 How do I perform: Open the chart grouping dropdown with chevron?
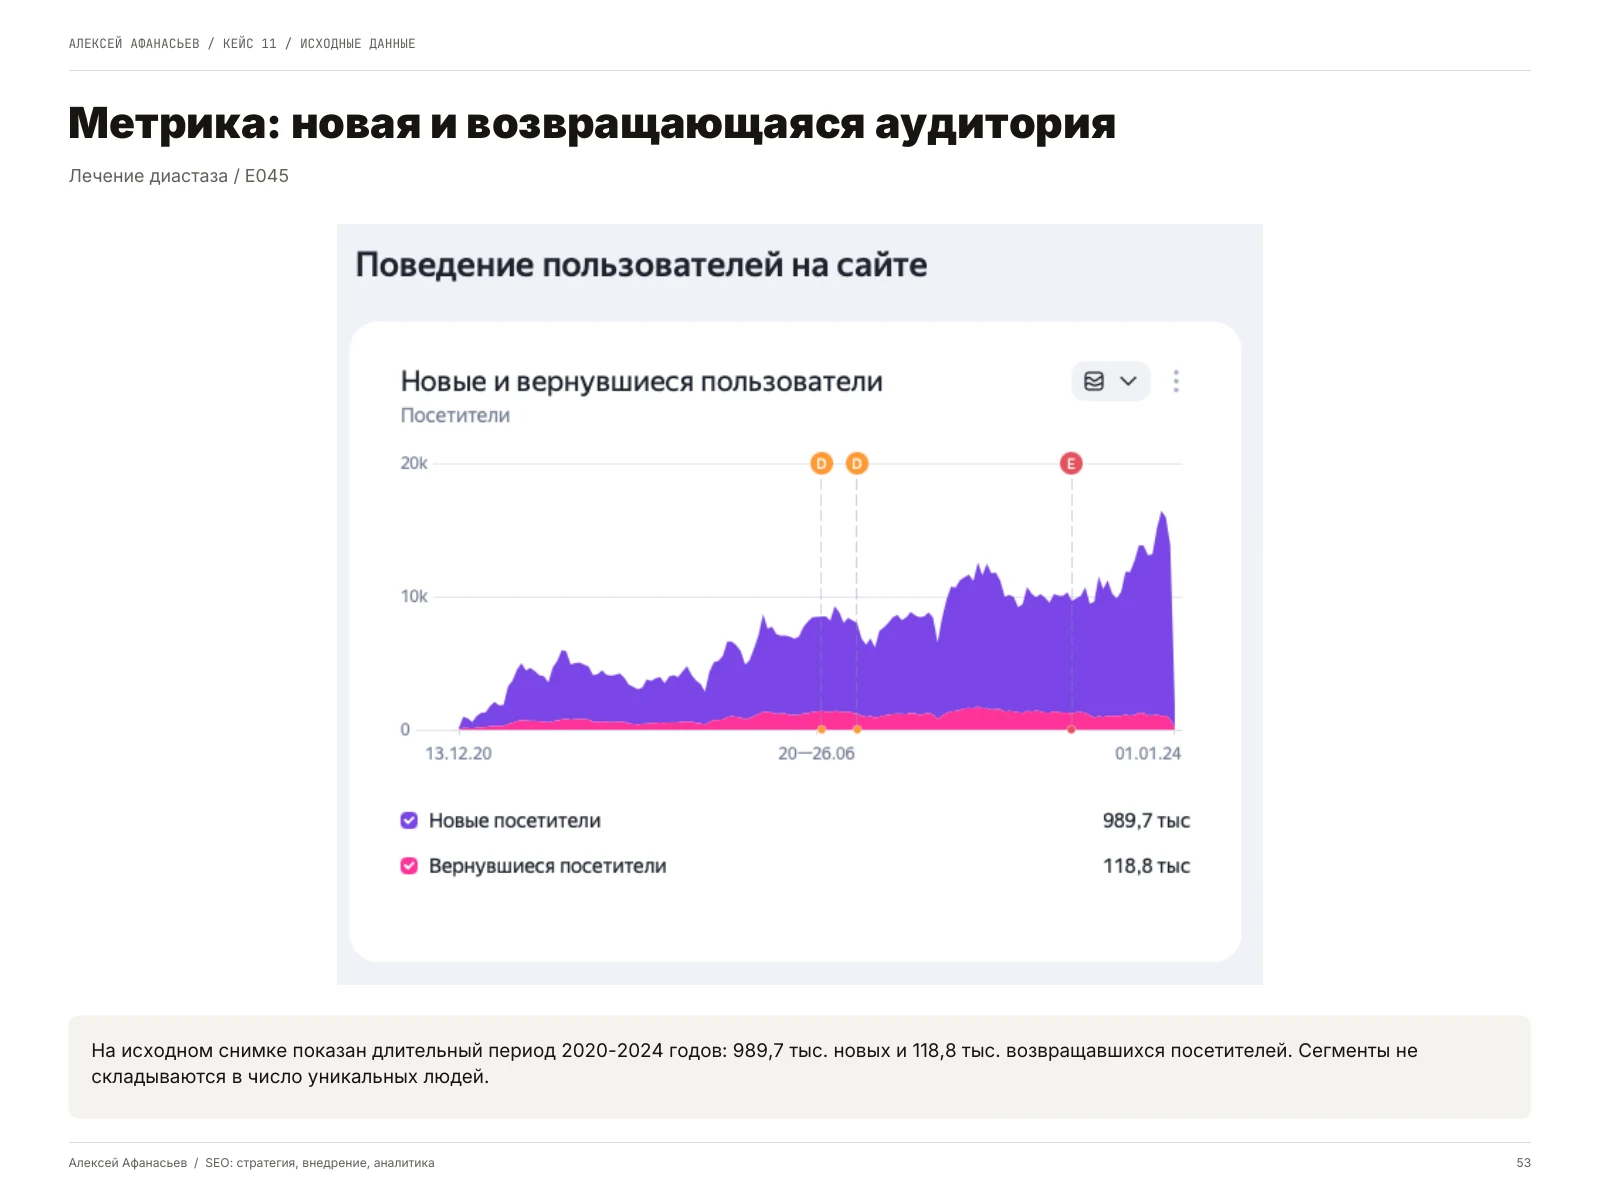[x=1111, y=381]
